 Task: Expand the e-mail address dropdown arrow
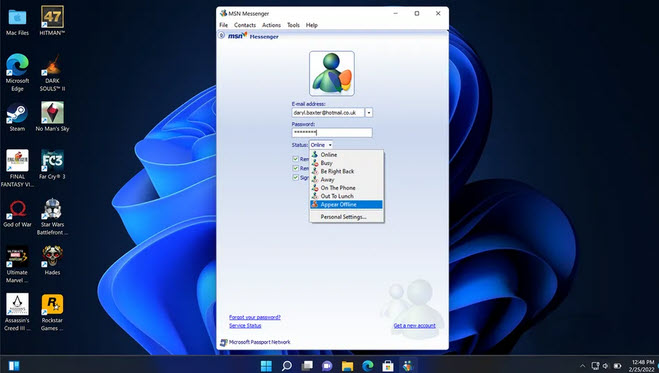click(x=369, y=113)
